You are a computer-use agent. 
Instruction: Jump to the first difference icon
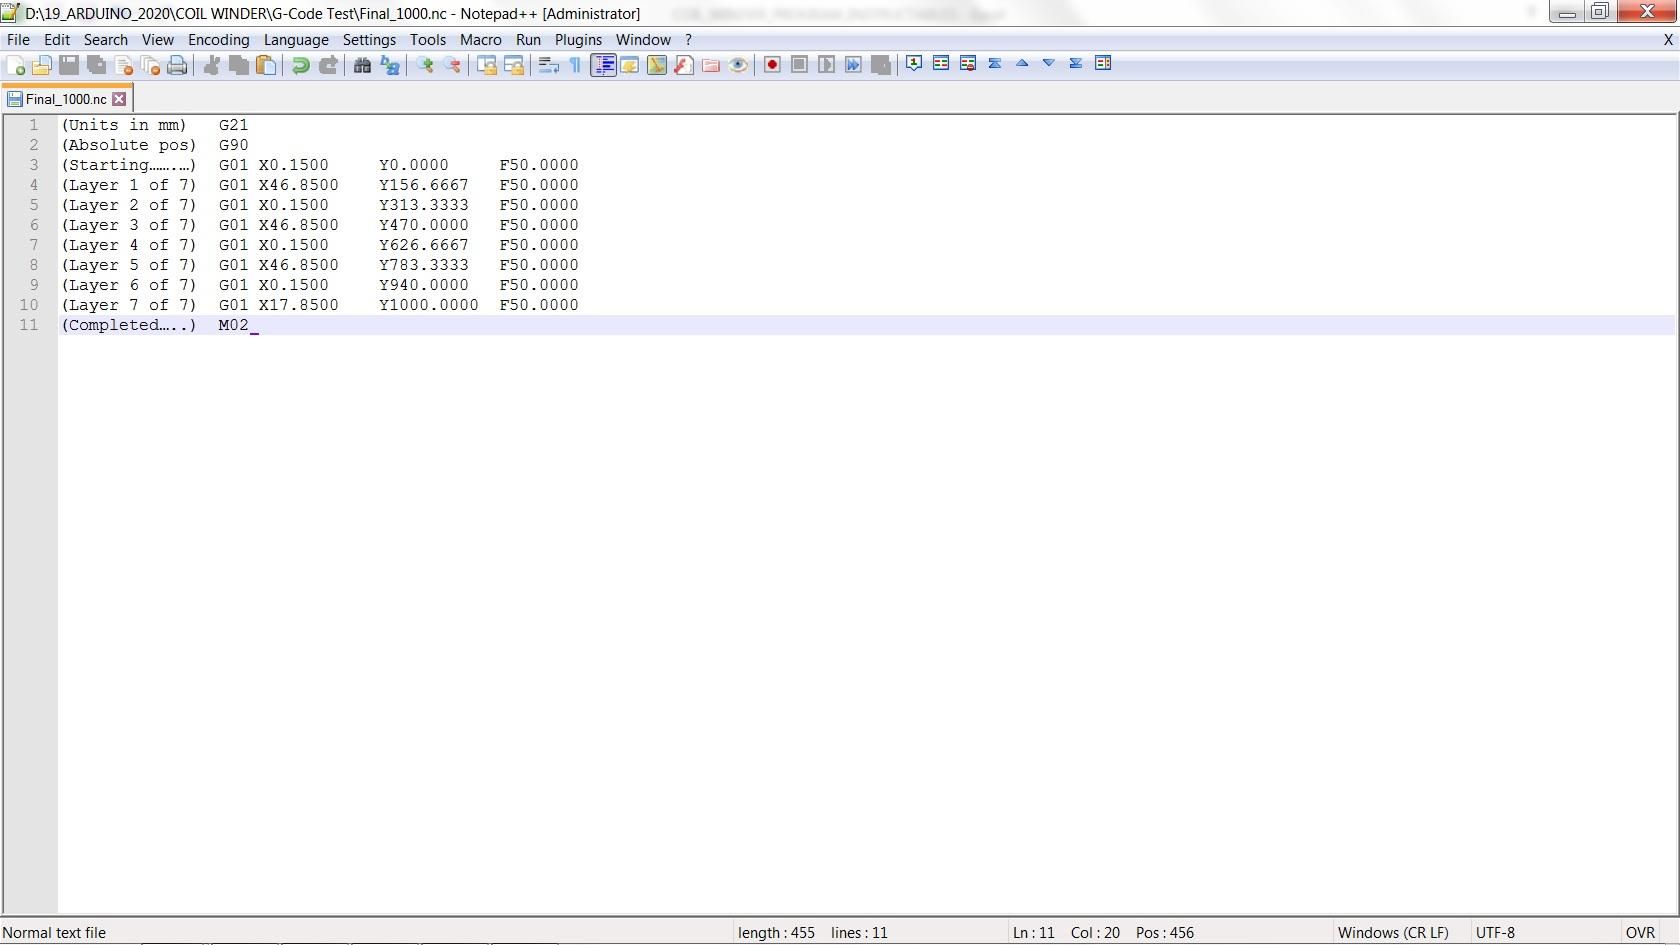(995, 63)
